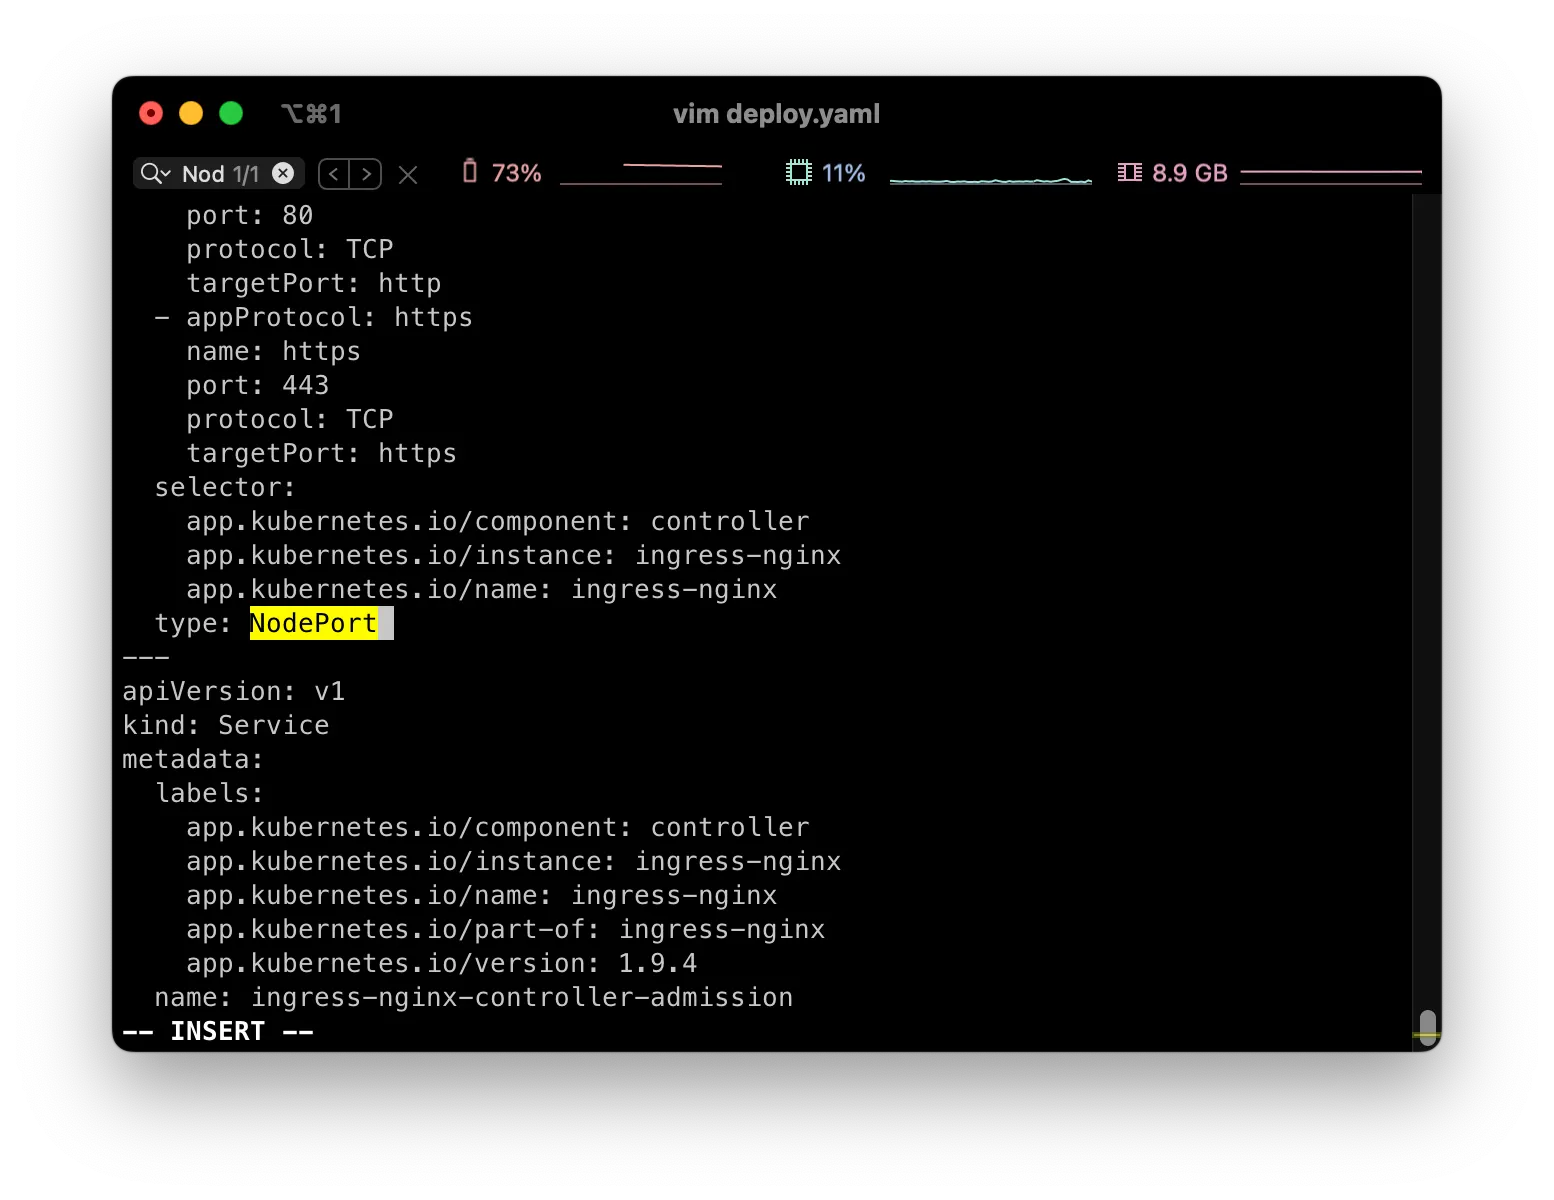Click the 'selector:' line
1554x1200 pixels.
click(225, 487)
